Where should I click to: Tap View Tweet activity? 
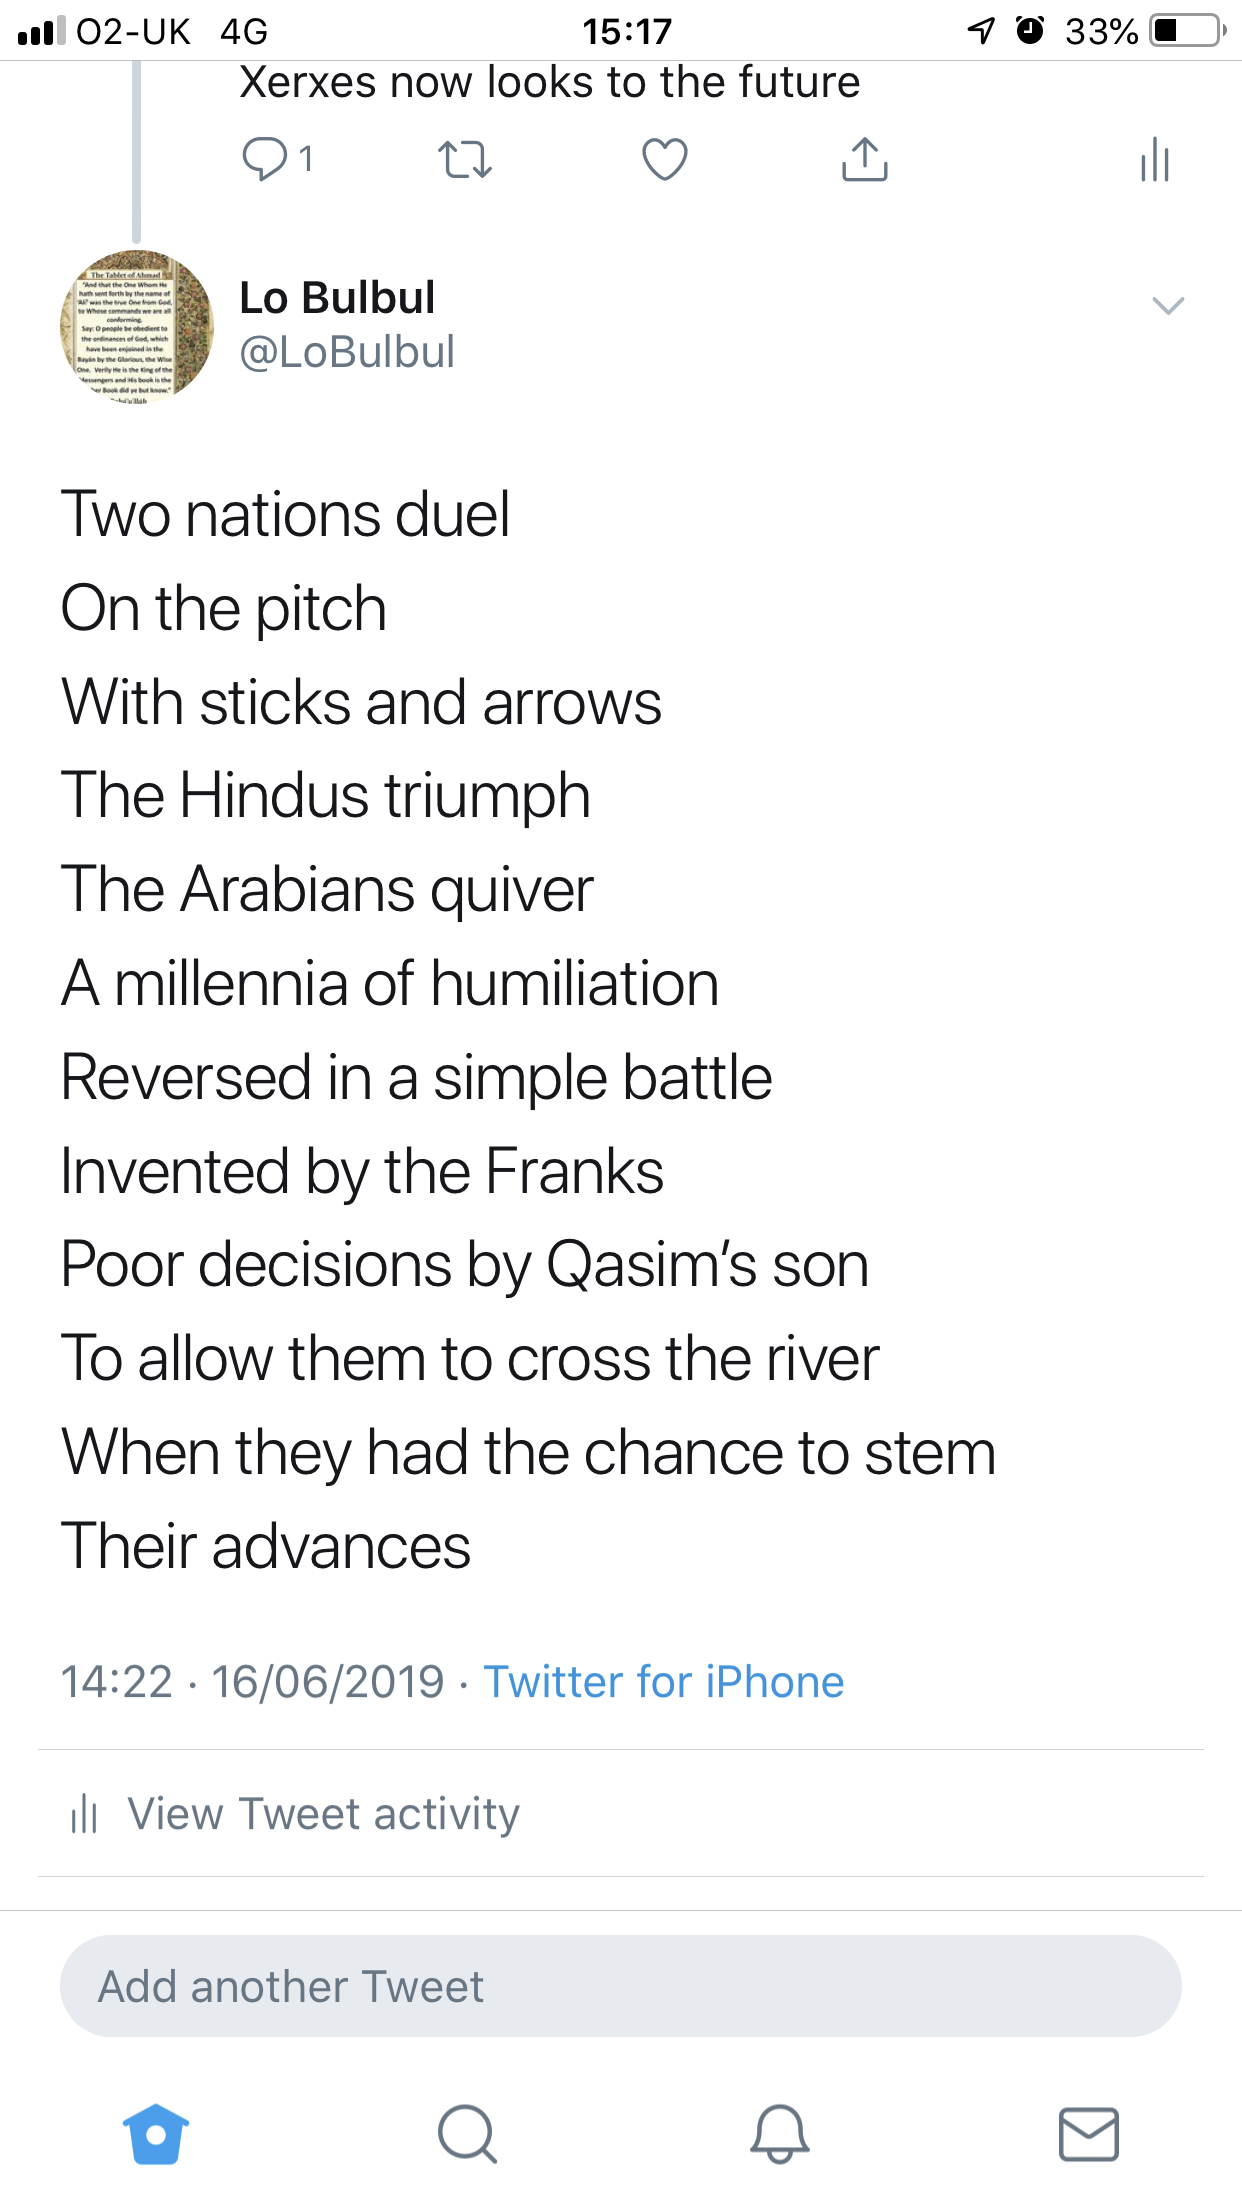click(323, 1814)
